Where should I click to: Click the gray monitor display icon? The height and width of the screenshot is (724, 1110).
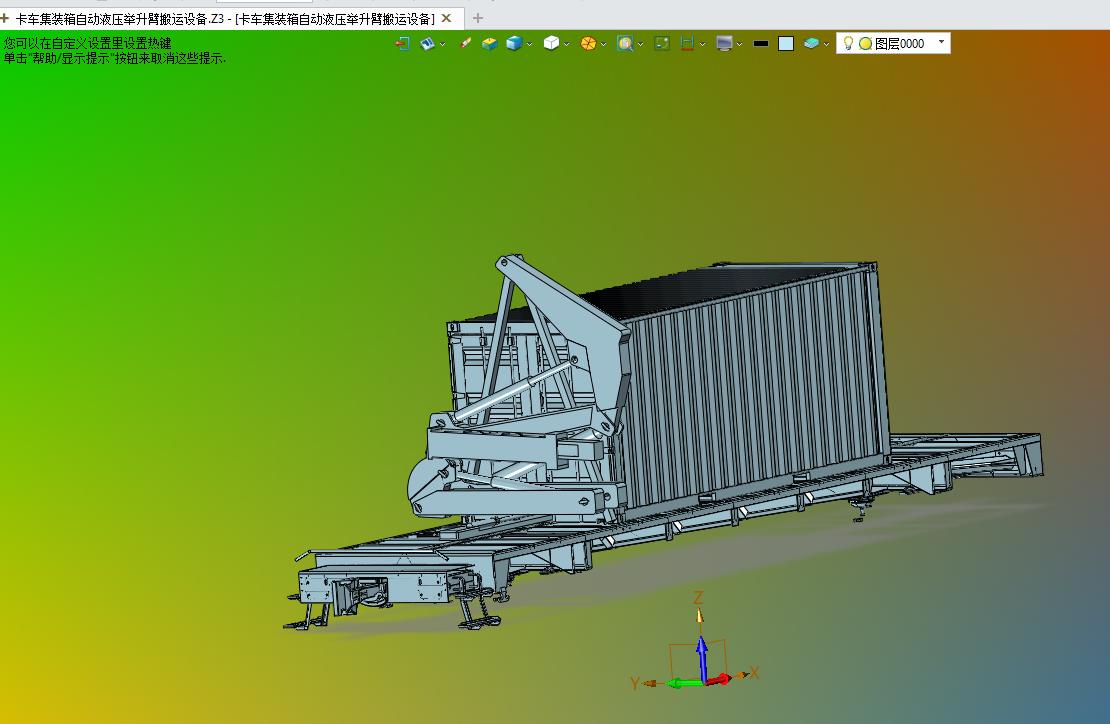click(x=723, y=44)
